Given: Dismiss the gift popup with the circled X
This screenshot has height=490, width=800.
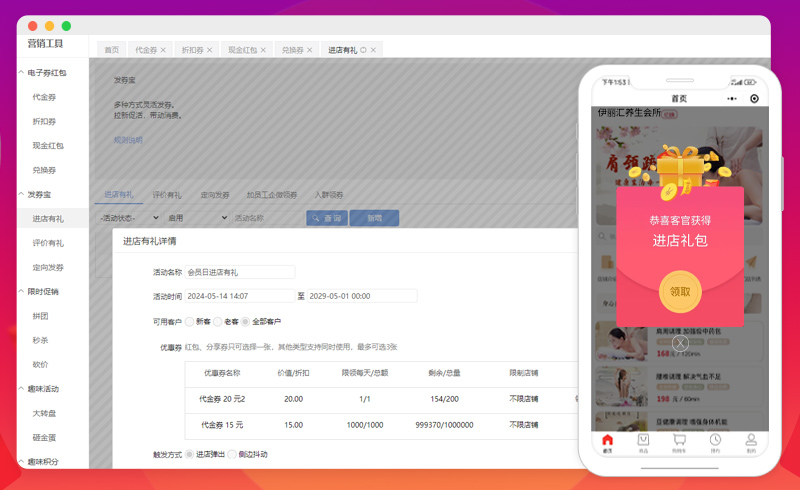Looking at the screenshot, I should click(x=680, y=343).
